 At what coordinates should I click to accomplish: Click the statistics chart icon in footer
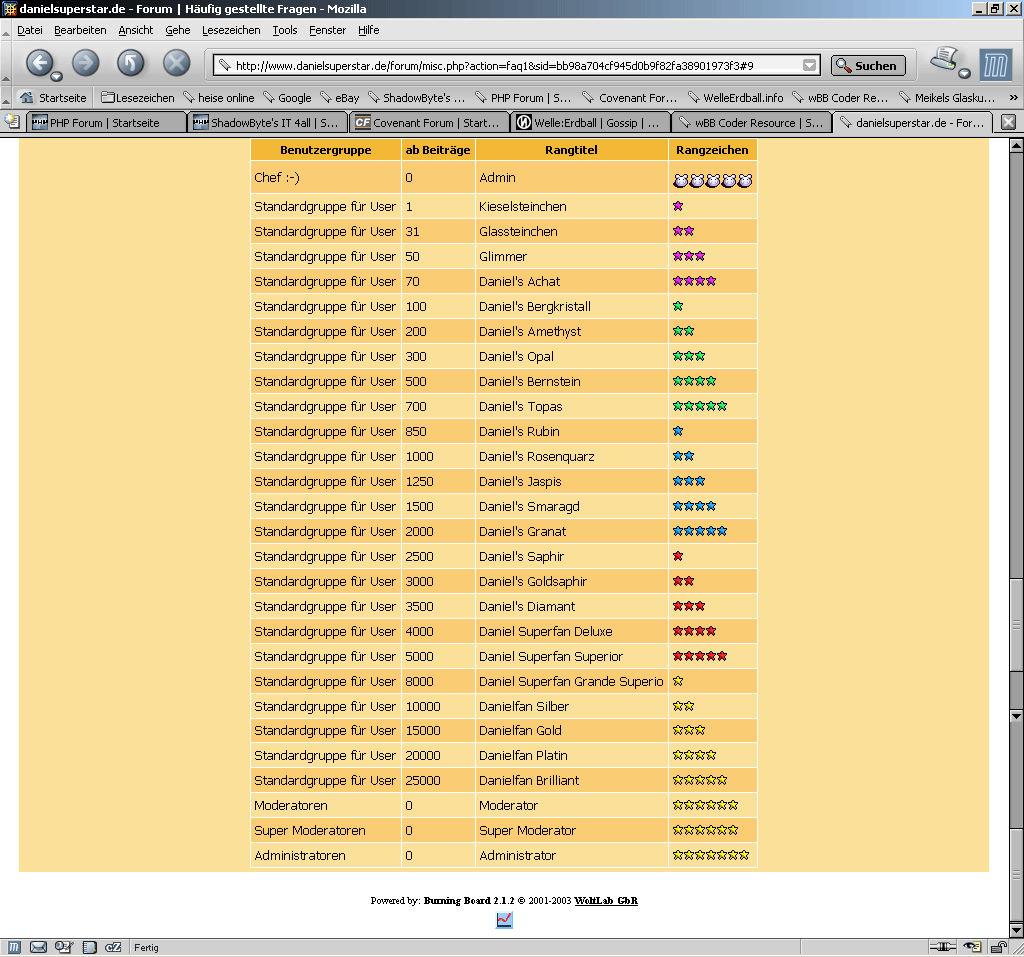[504, 920]
